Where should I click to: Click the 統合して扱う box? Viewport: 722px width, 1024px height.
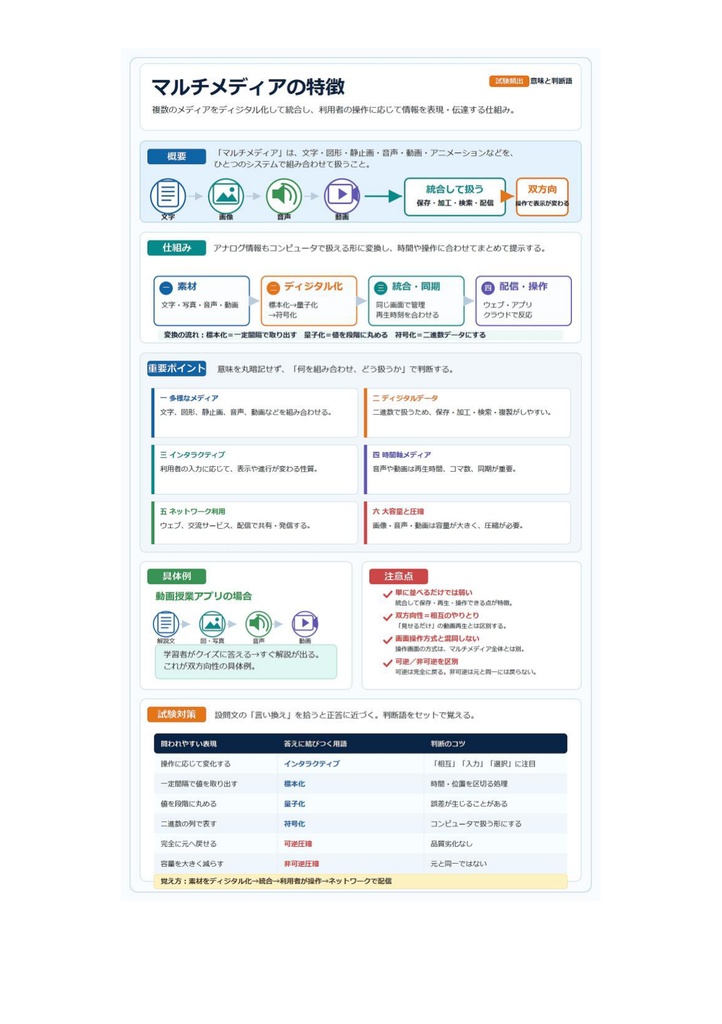[x=455, y=197]
